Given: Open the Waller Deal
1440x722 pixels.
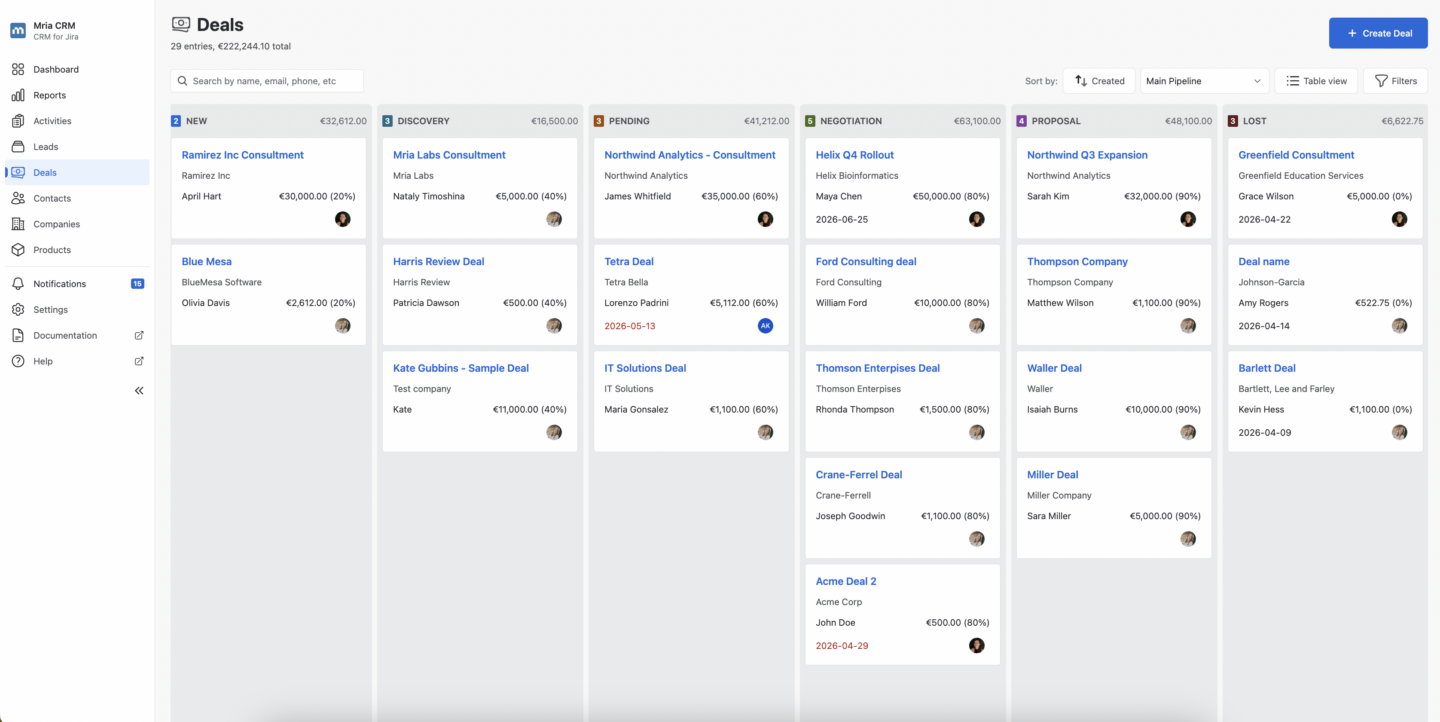Looking at the screenshot, I should pyautogui.click(x=1054, y=368).
